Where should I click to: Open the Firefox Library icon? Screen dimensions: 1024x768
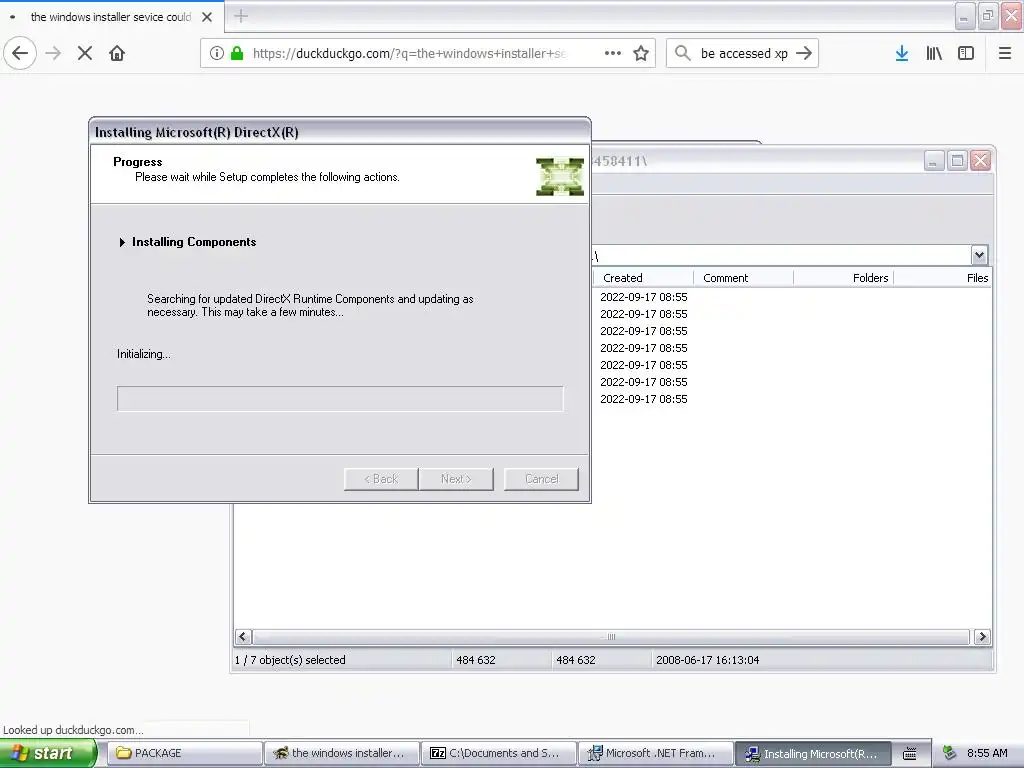(934, 53)
